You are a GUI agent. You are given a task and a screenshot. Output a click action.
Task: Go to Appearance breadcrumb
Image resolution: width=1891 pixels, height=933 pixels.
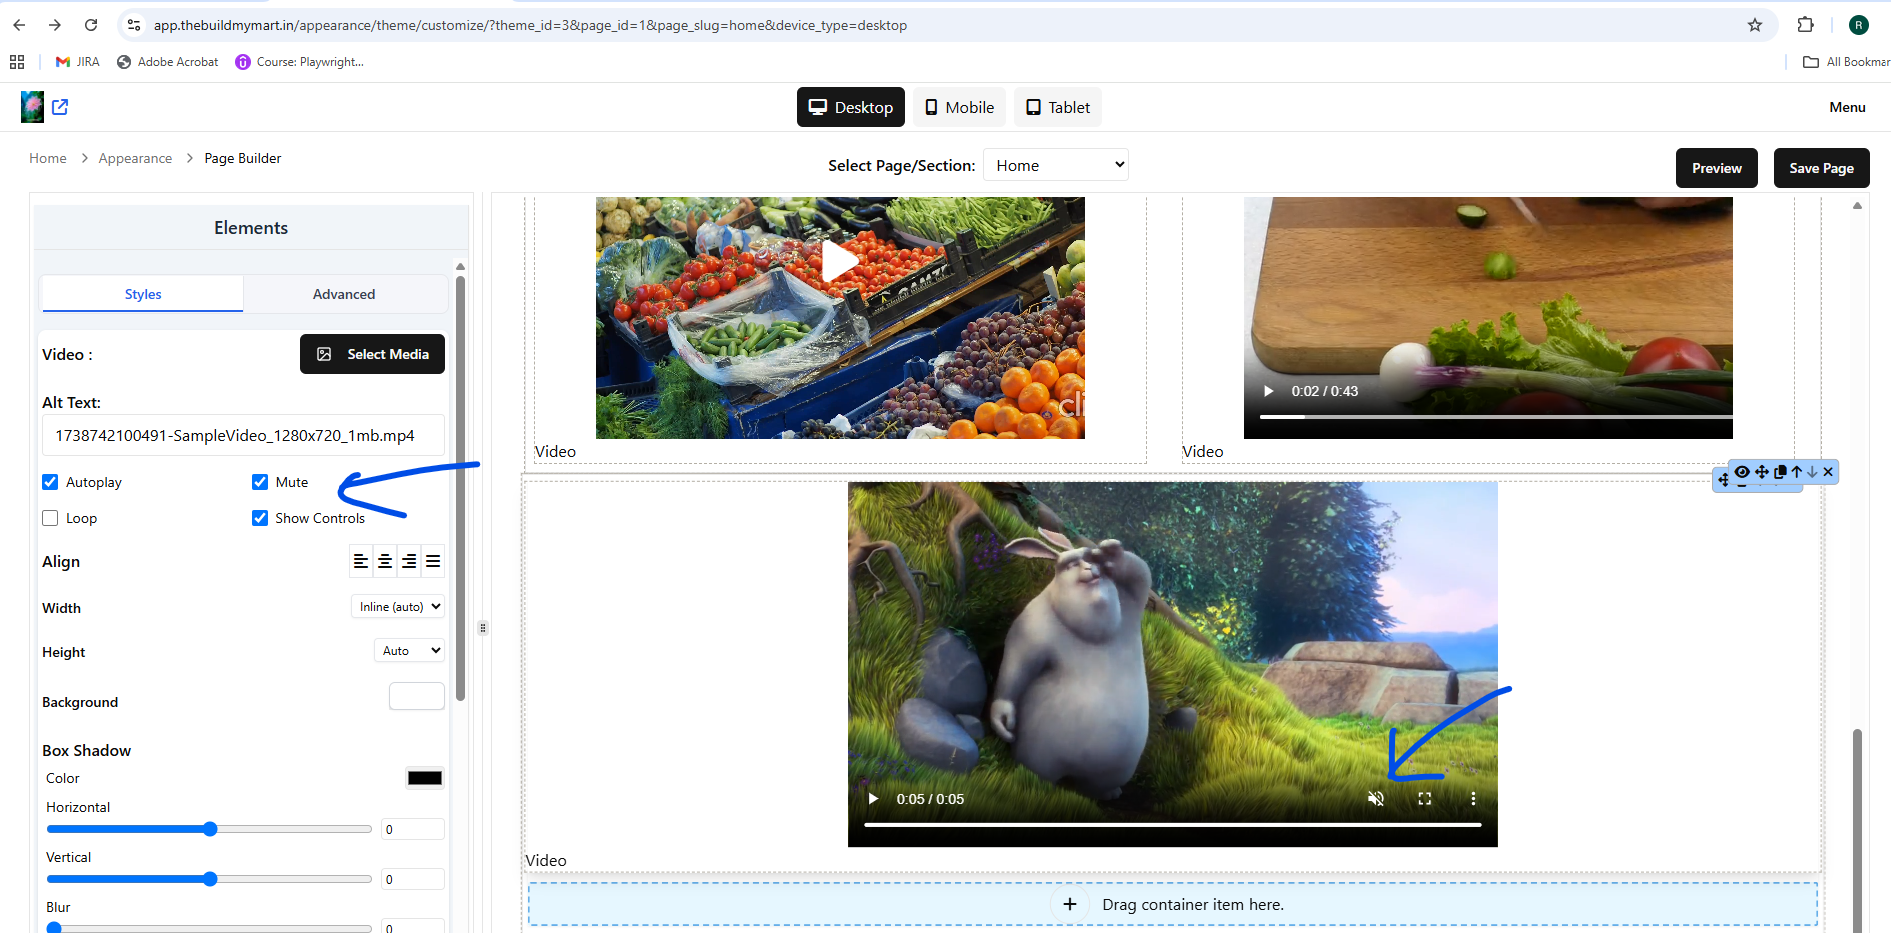pos(135,158)
